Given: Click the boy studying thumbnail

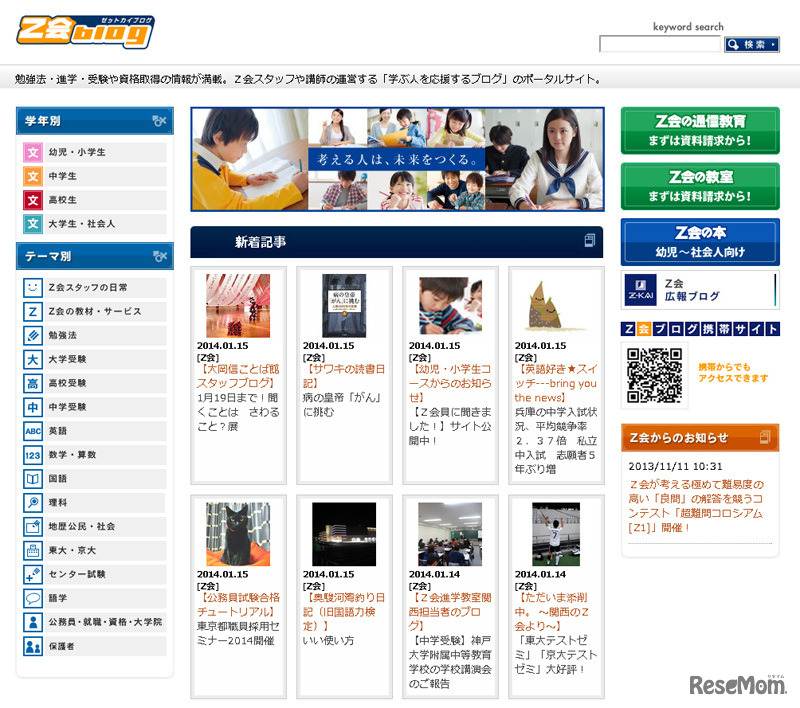Looking at the screenshot, I should click(450, 306).
